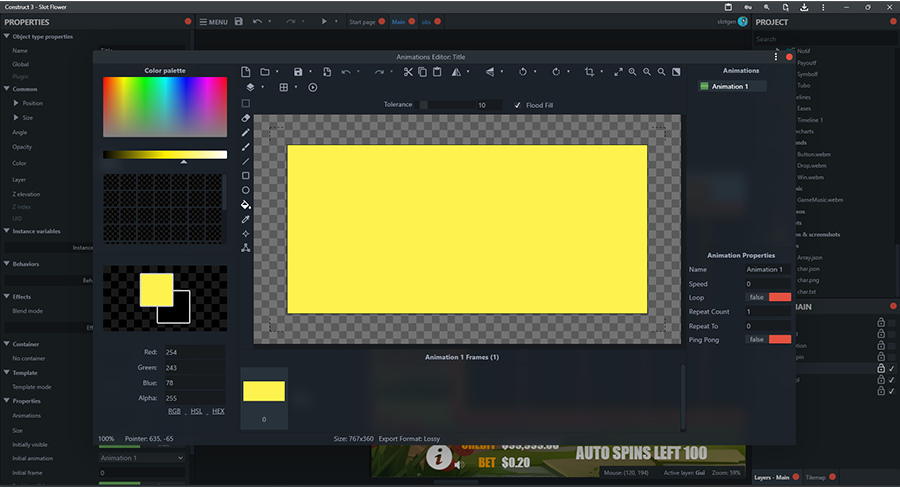Select the Color picker eyedropper tool
Image resolution: width=900 pixels, height=488 pixels.
coord(246,219)
